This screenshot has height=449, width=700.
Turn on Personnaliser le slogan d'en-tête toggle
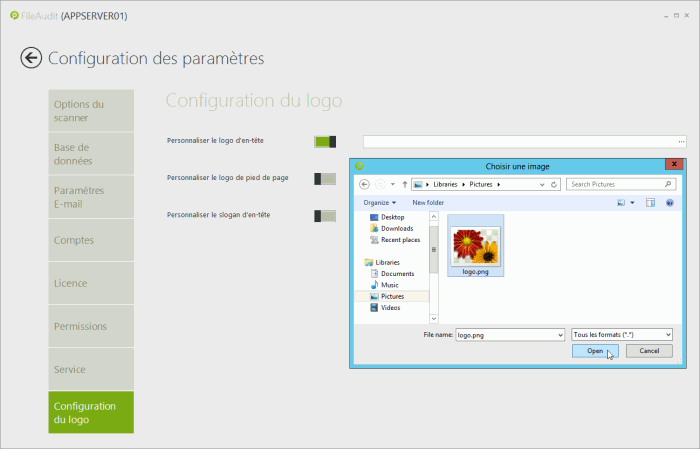(324, 216)
